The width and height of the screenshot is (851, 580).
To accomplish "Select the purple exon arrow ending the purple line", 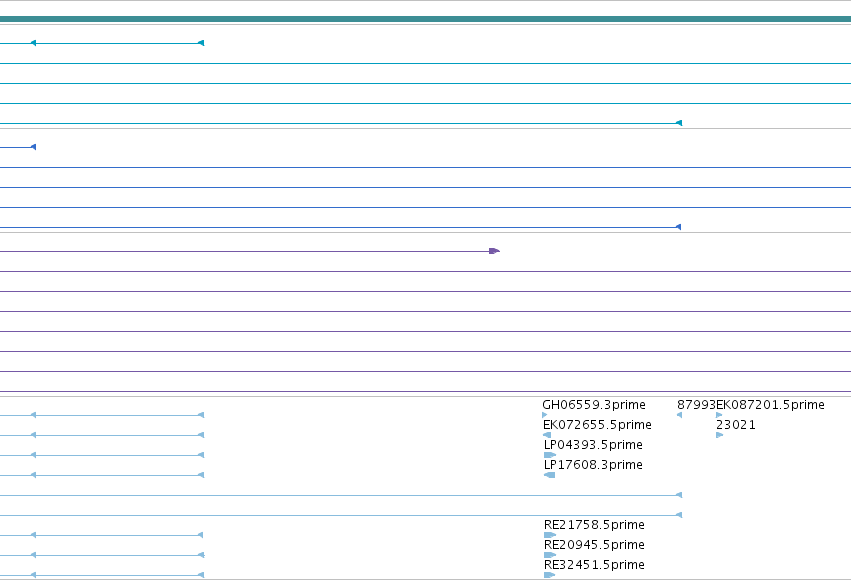I will point(494,251).
